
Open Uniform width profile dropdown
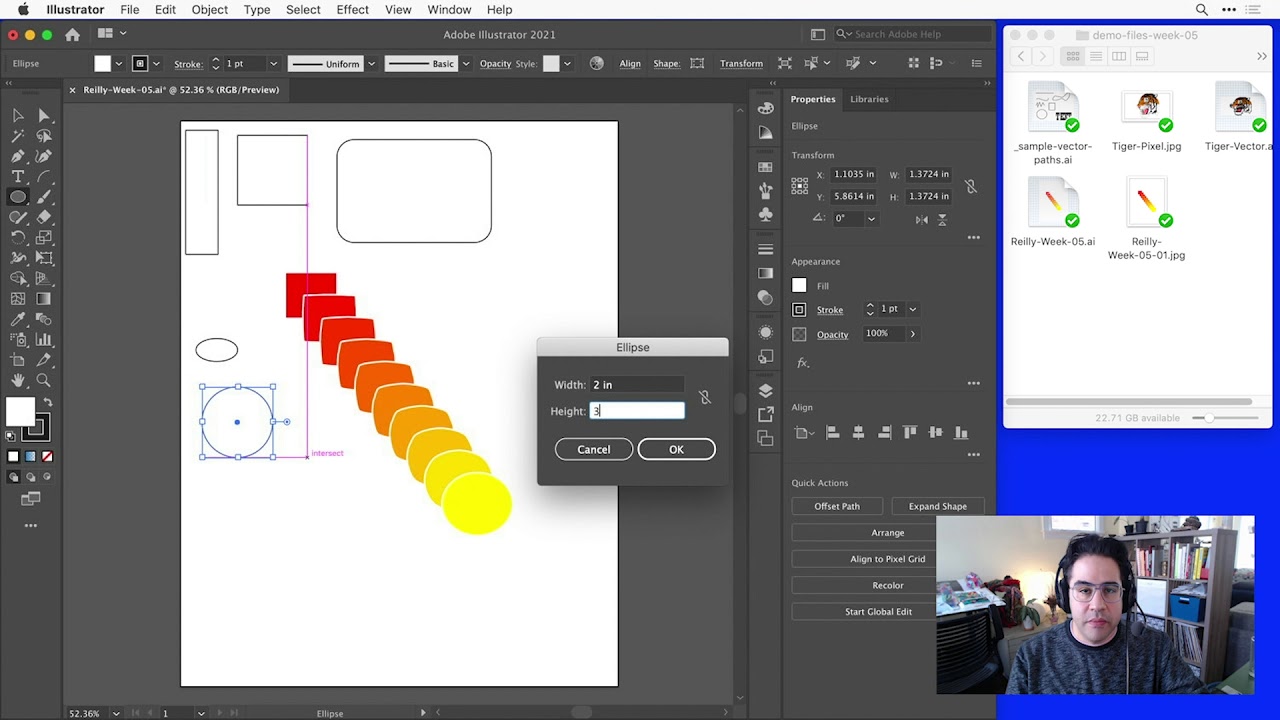tap(371, 64)
